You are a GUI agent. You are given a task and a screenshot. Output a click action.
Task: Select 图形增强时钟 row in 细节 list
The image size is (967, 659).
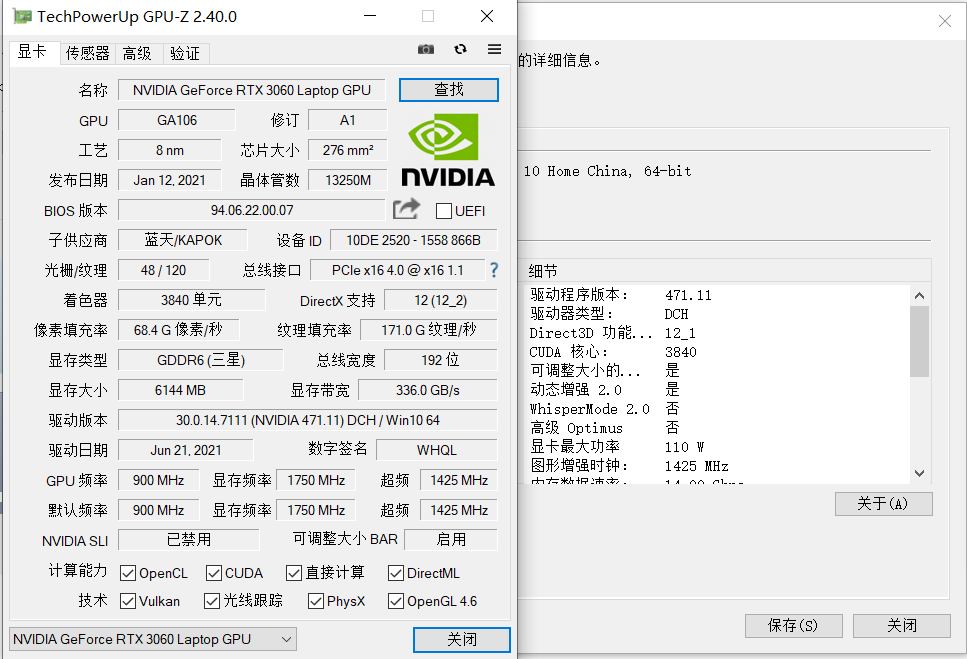pos(718,466)
